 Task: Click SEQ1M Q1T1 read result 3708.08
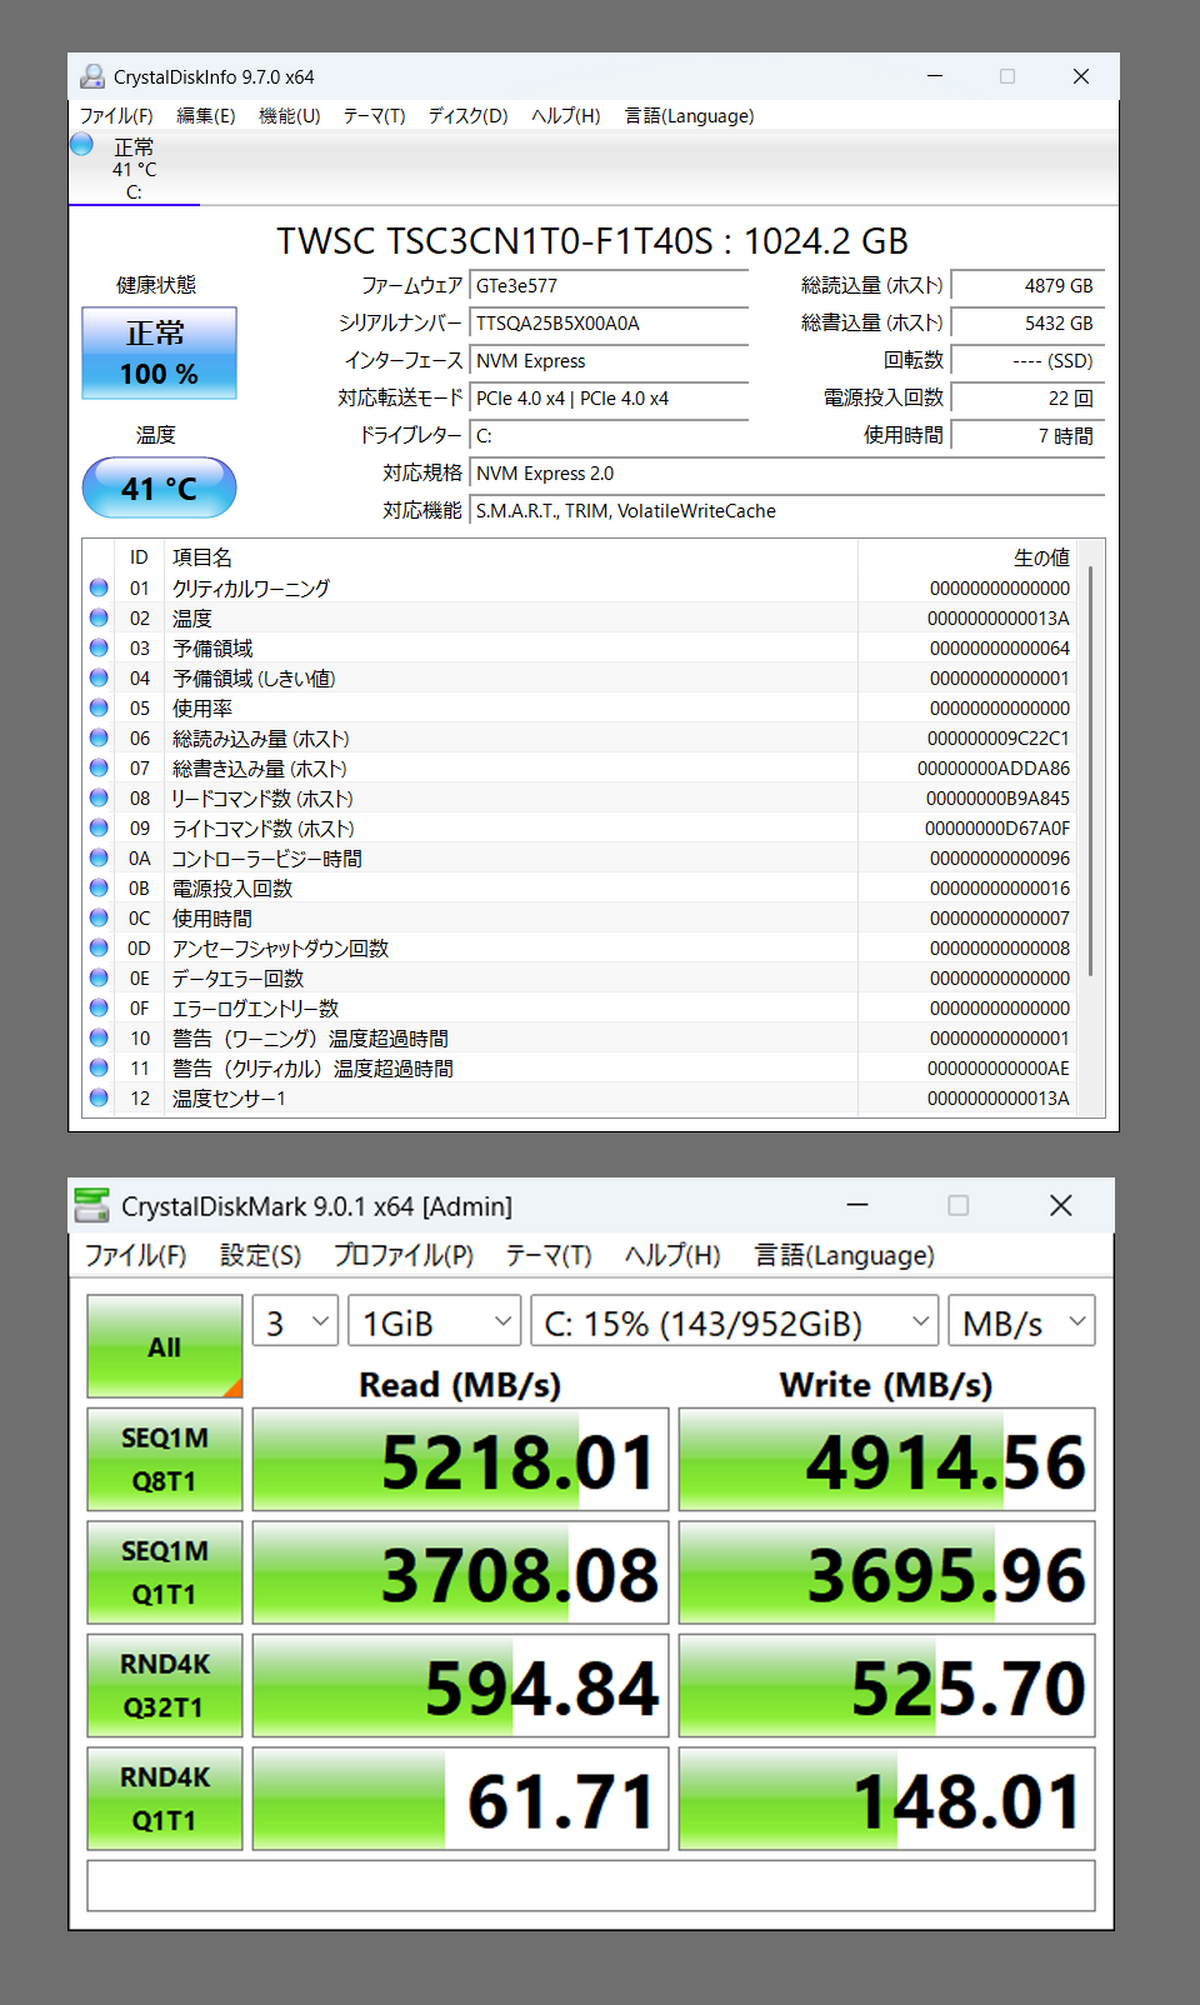tap(460, 1572)
